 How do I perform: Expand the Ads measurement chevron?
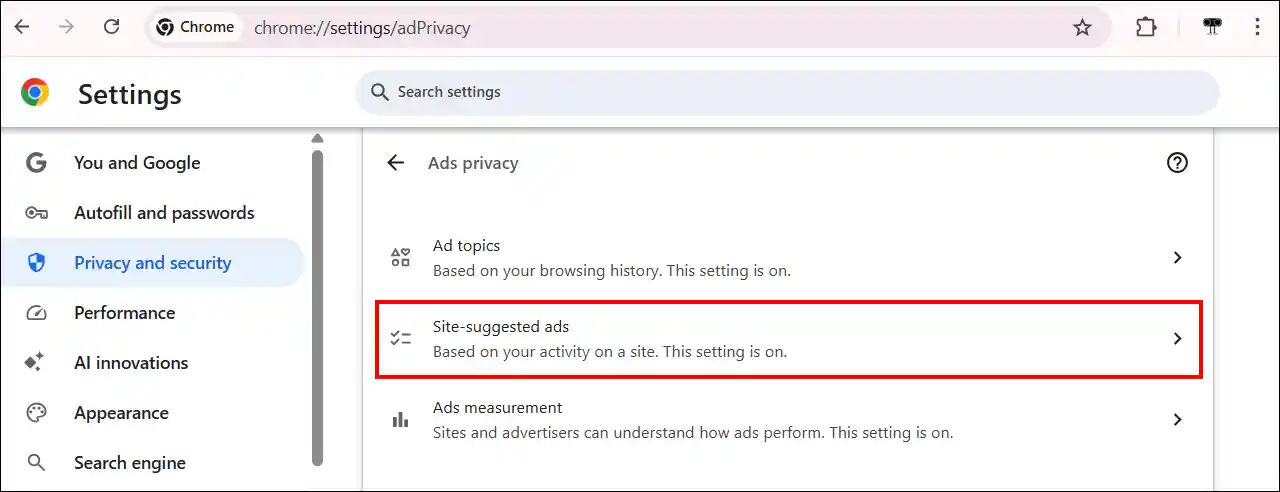1177,420
